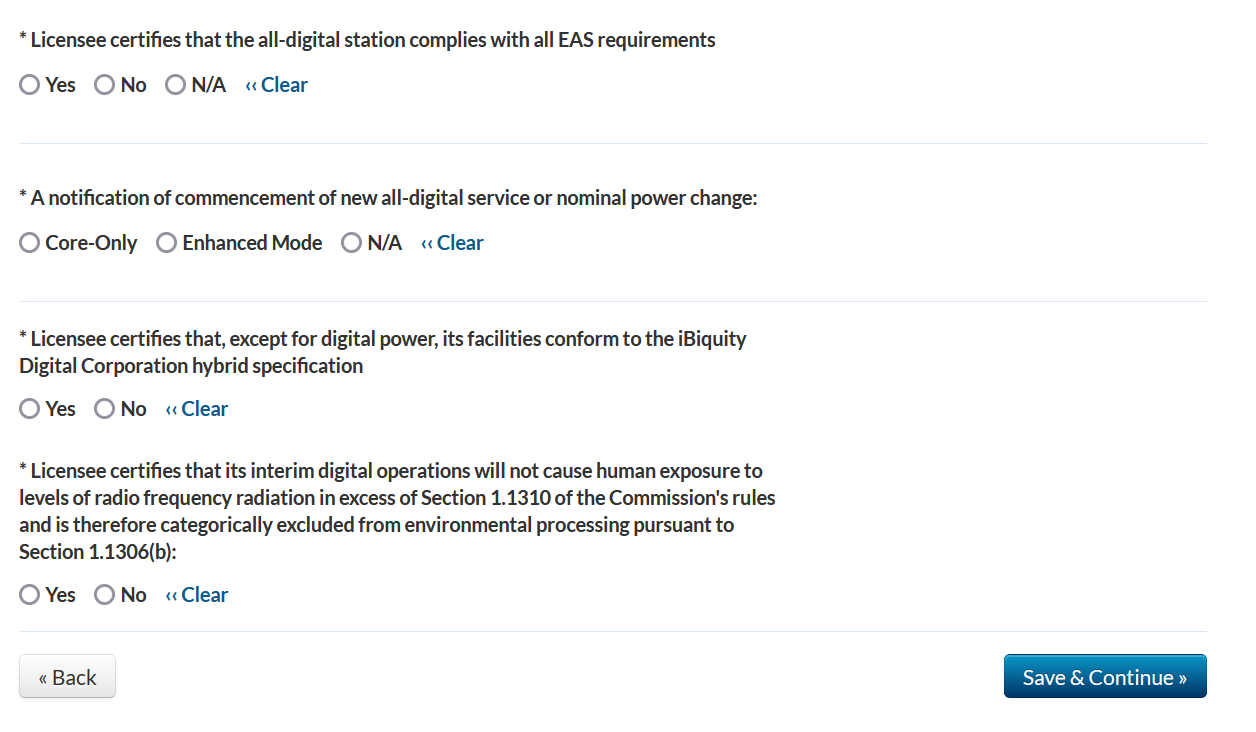
Task: Click the Back button
Action: (x=67, y=677)
